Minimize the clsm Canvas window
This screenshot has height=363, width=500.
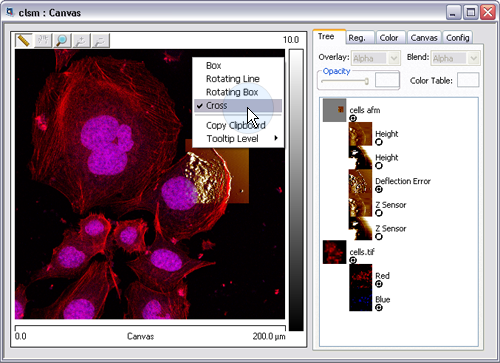point(453,13)
